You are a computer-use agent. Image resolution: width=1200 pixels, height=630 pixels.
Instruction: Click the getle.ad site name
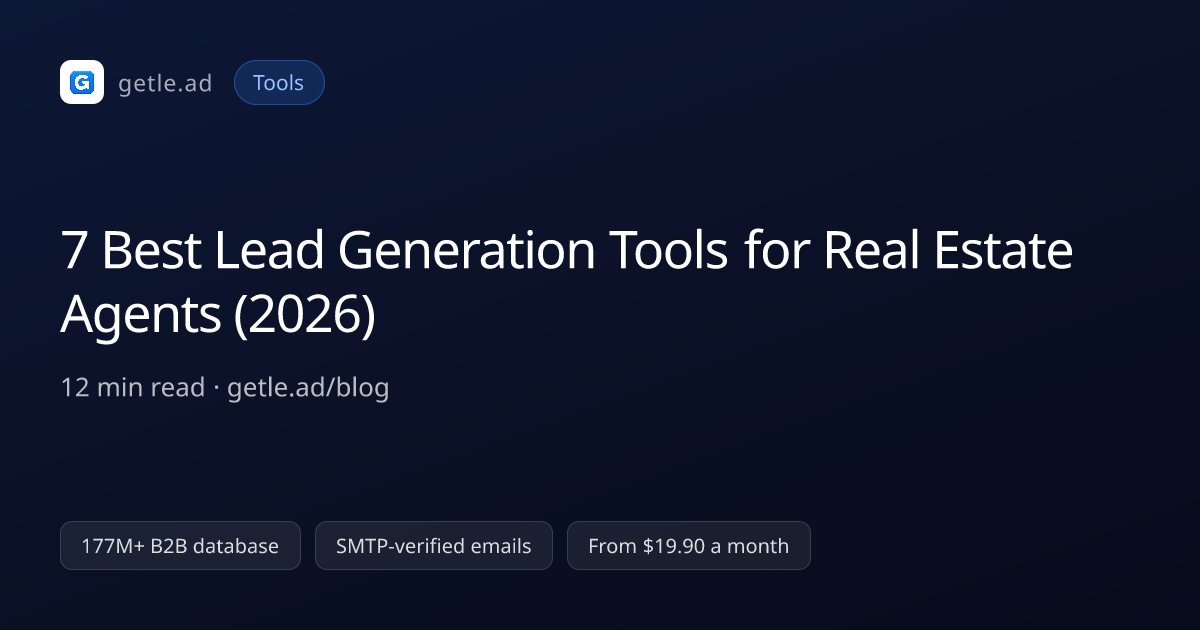coord(165,83)
